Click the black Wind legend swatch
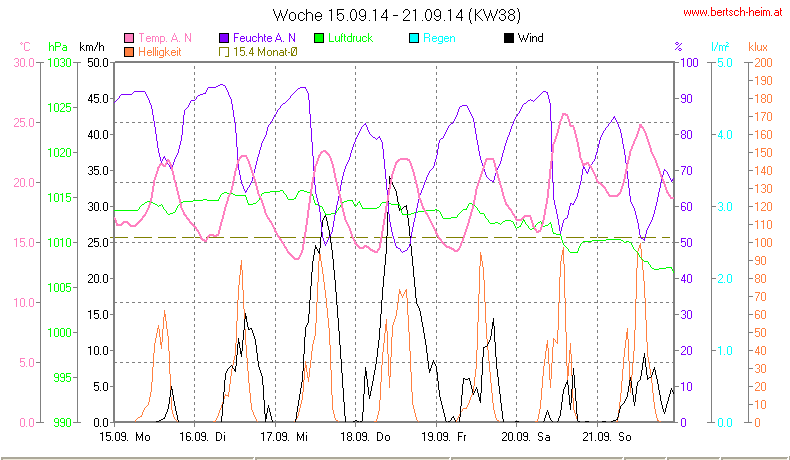Viewport: 790px width, 460px height. 509,38
